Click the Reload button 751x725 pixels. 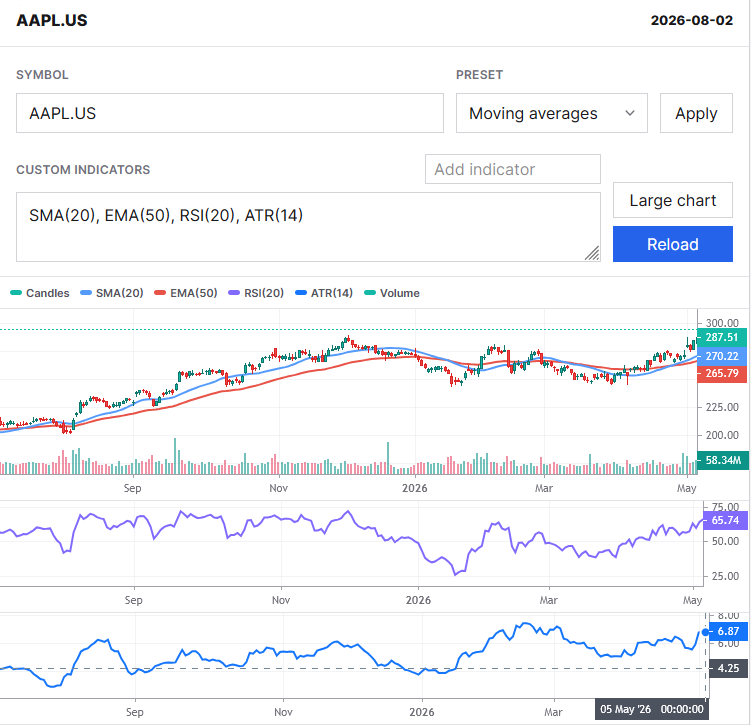[x=672, y=244]
